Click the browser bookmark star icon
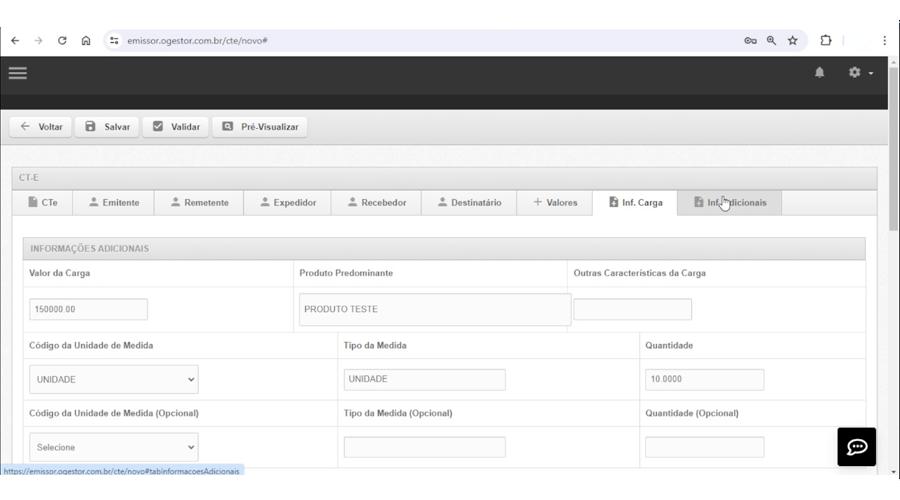 click(793, 41)
